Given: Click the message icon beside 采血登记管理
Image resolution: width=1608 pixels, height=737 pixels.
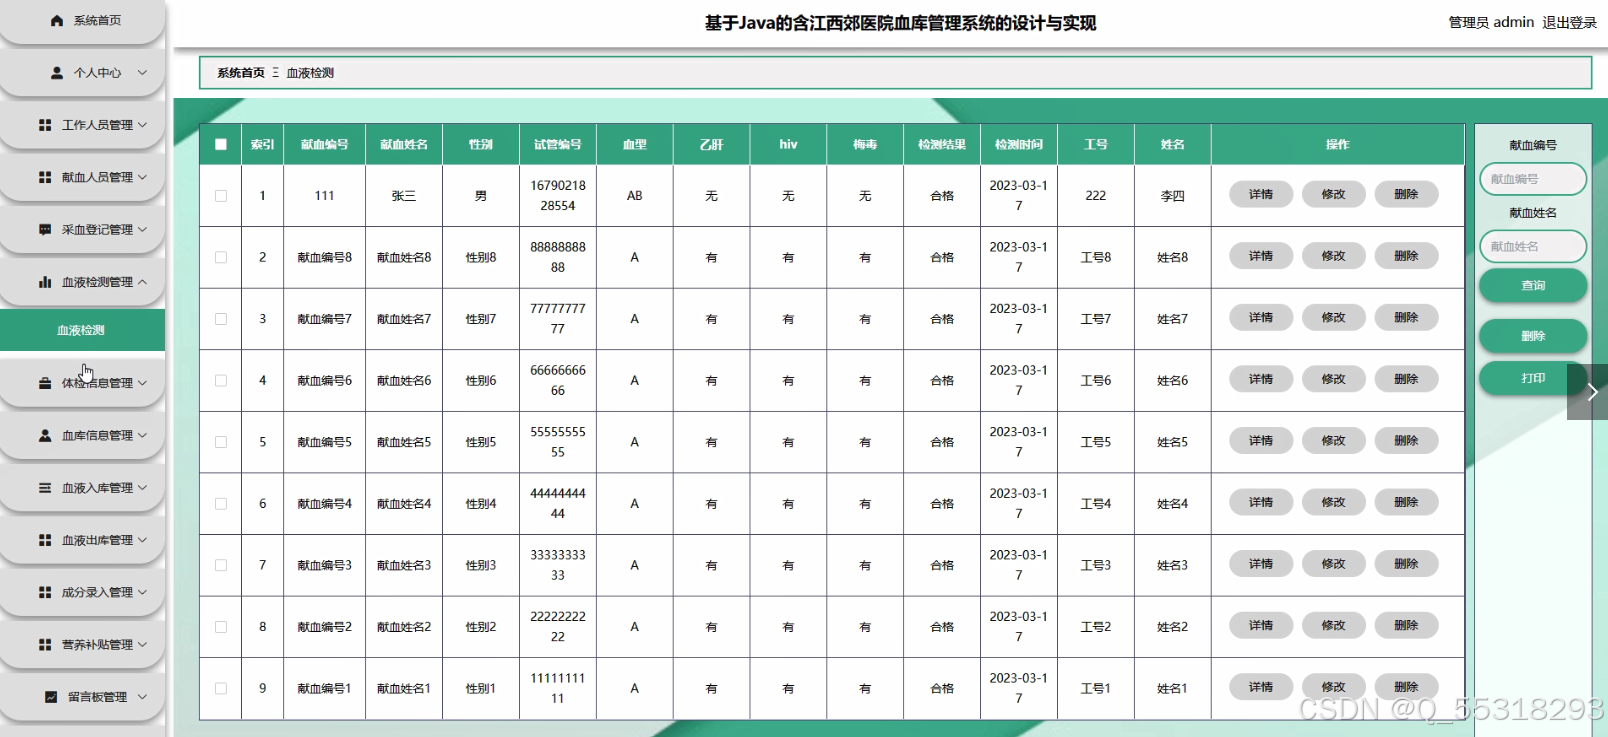Looking at the screenshot, I should point(45,230).
